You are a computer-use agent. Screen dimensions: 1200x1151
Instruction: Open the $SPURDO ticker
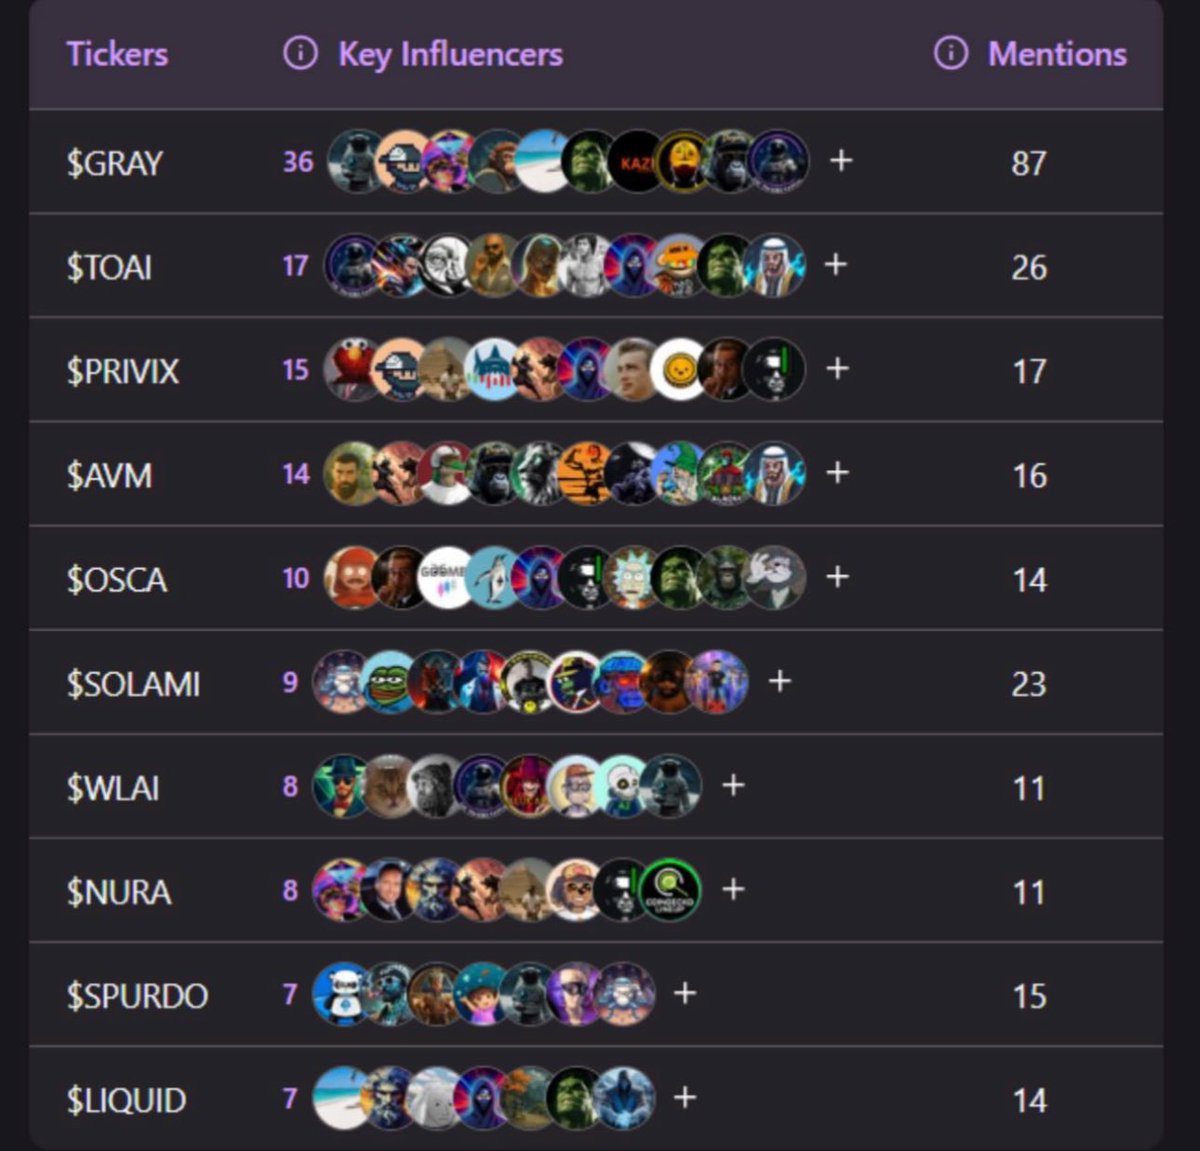[137, 996]
